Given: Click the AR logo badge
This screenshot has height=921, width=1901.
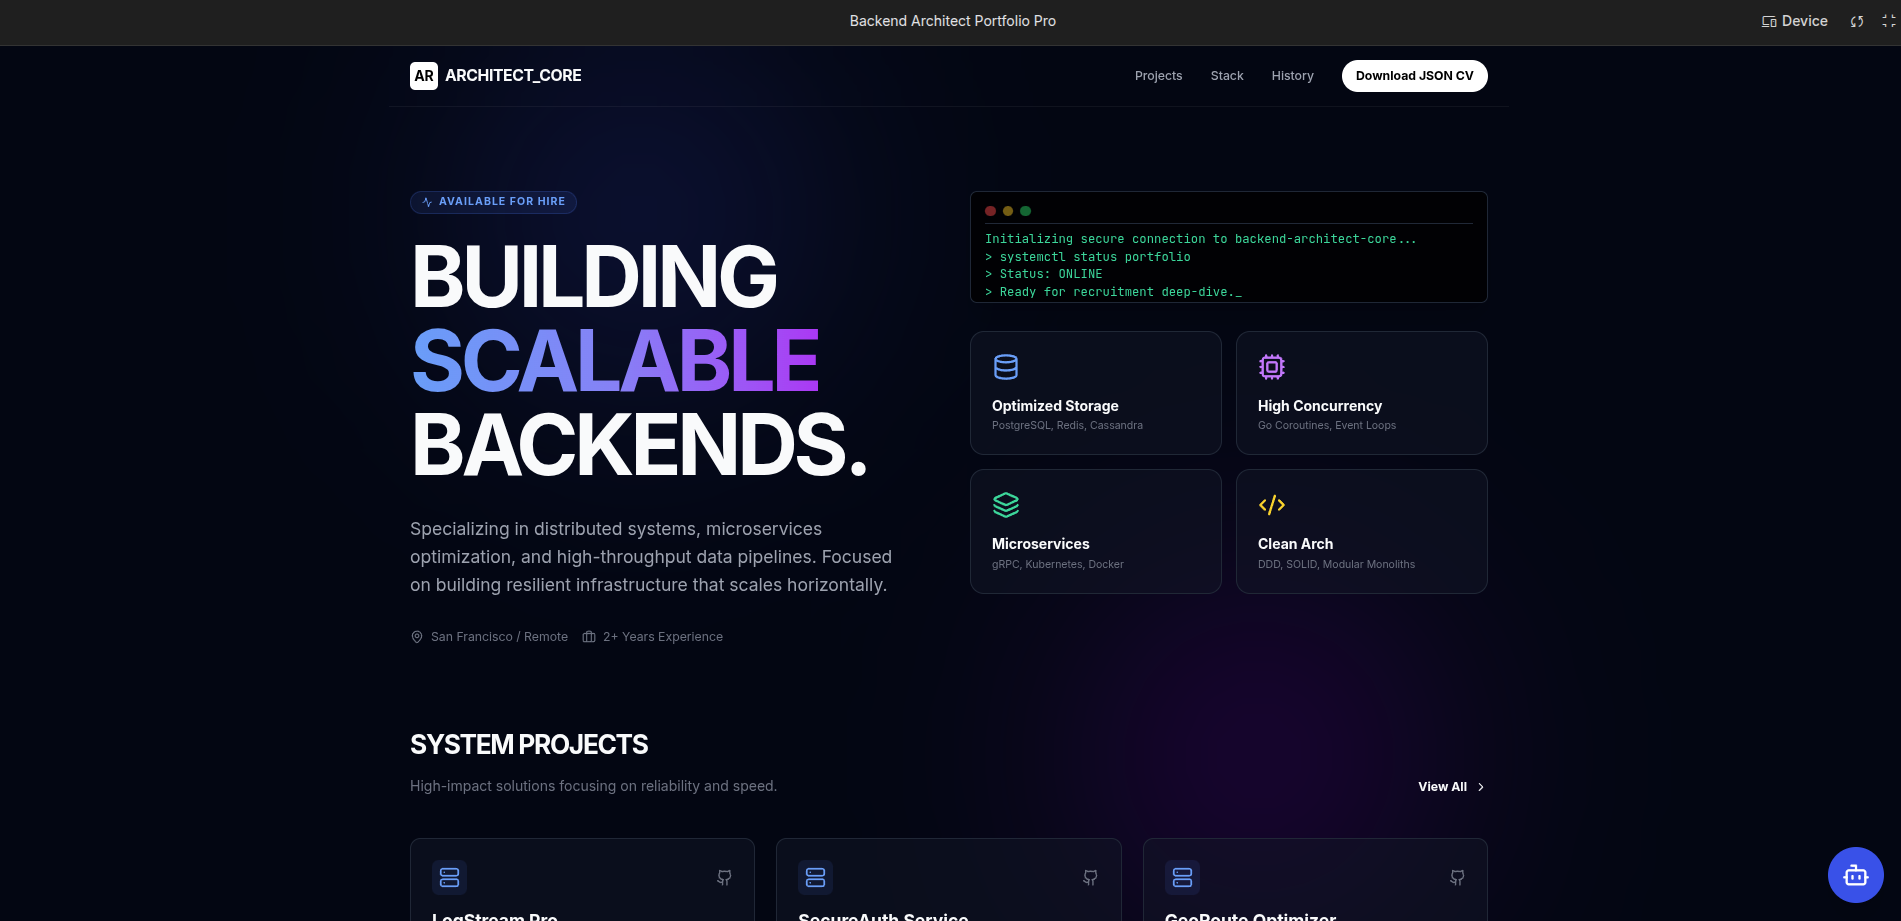Looking at the screenshot, I should click(424, 76).
